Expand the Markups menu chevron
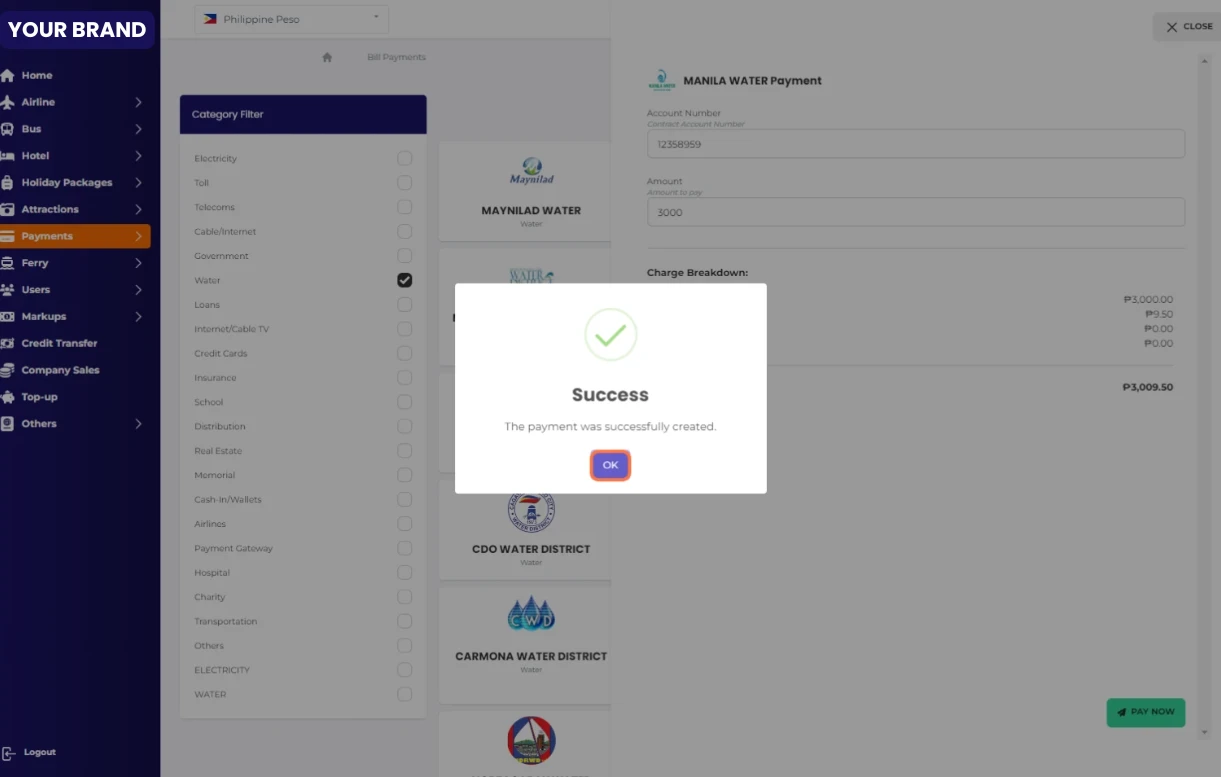The height and width of the screenshot is (777, 1221). click(138, 317)
